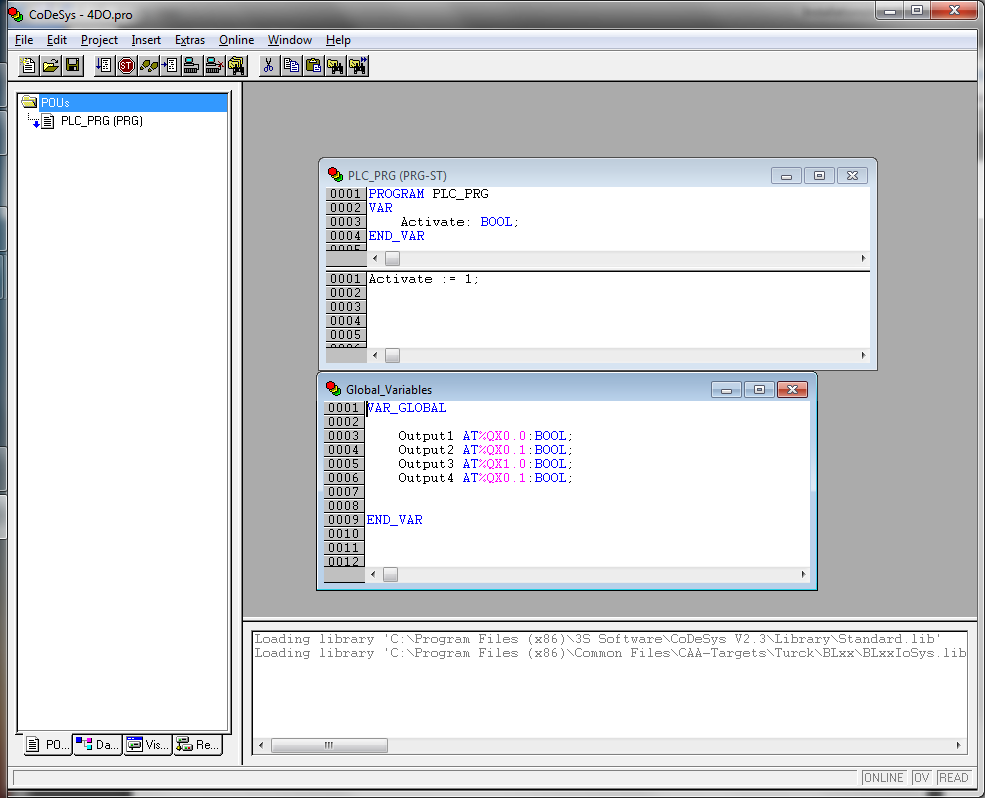Click the OV indicator in status bar
985x798 pixels.
(922, 777)
